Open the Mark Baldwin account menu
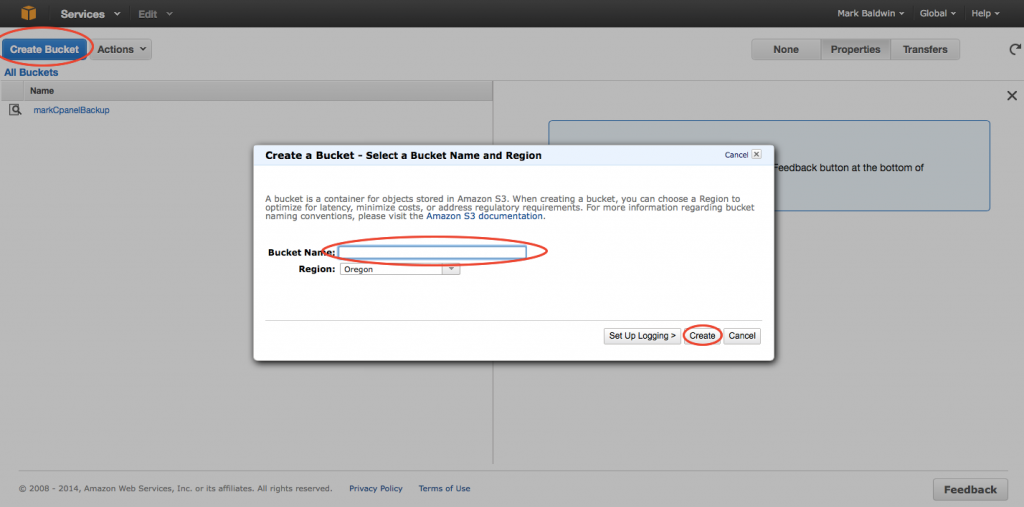The height and width of the screenshot is (507, 1024). click(871, 13)
